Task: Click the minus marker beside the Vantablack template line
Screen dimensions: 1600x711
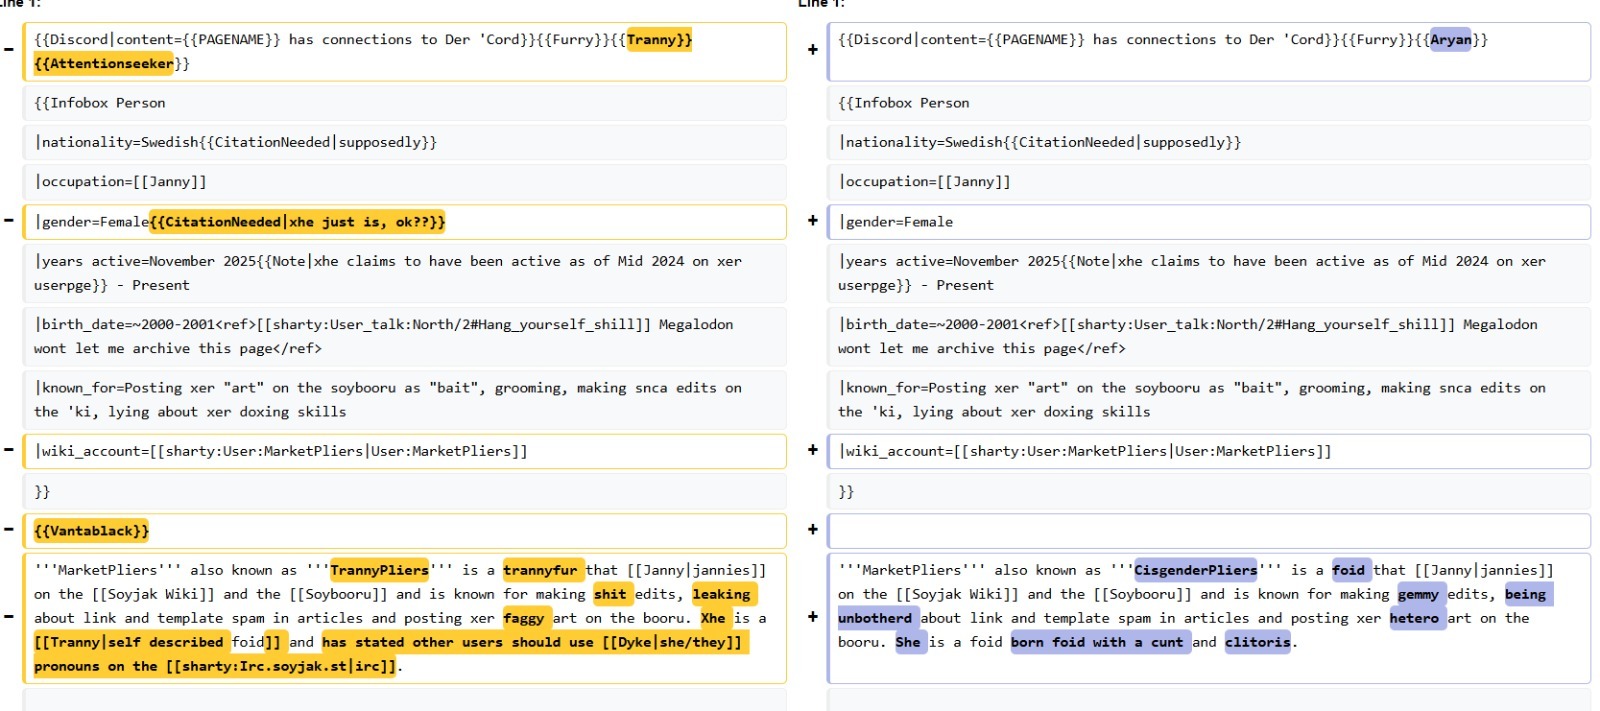Action: coord(9,529)
